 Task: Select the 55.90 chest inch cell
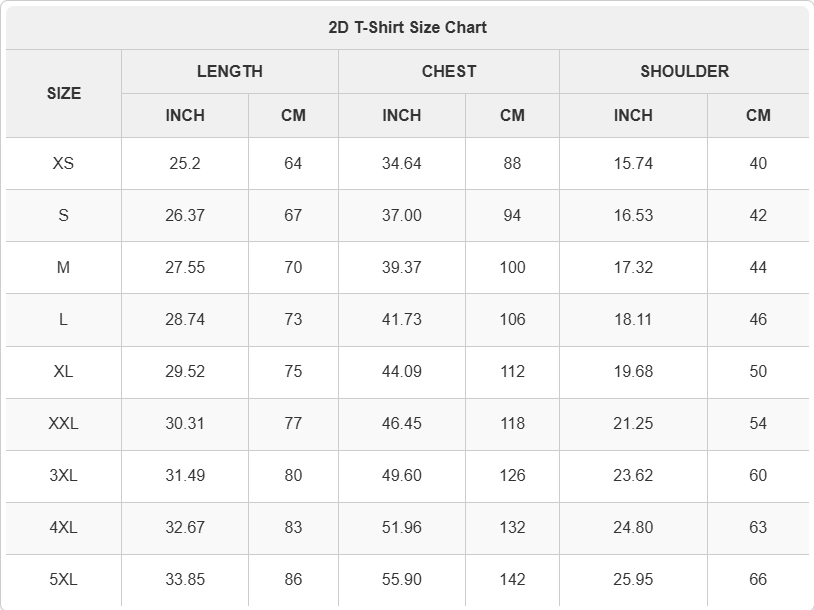click(402, 579)
